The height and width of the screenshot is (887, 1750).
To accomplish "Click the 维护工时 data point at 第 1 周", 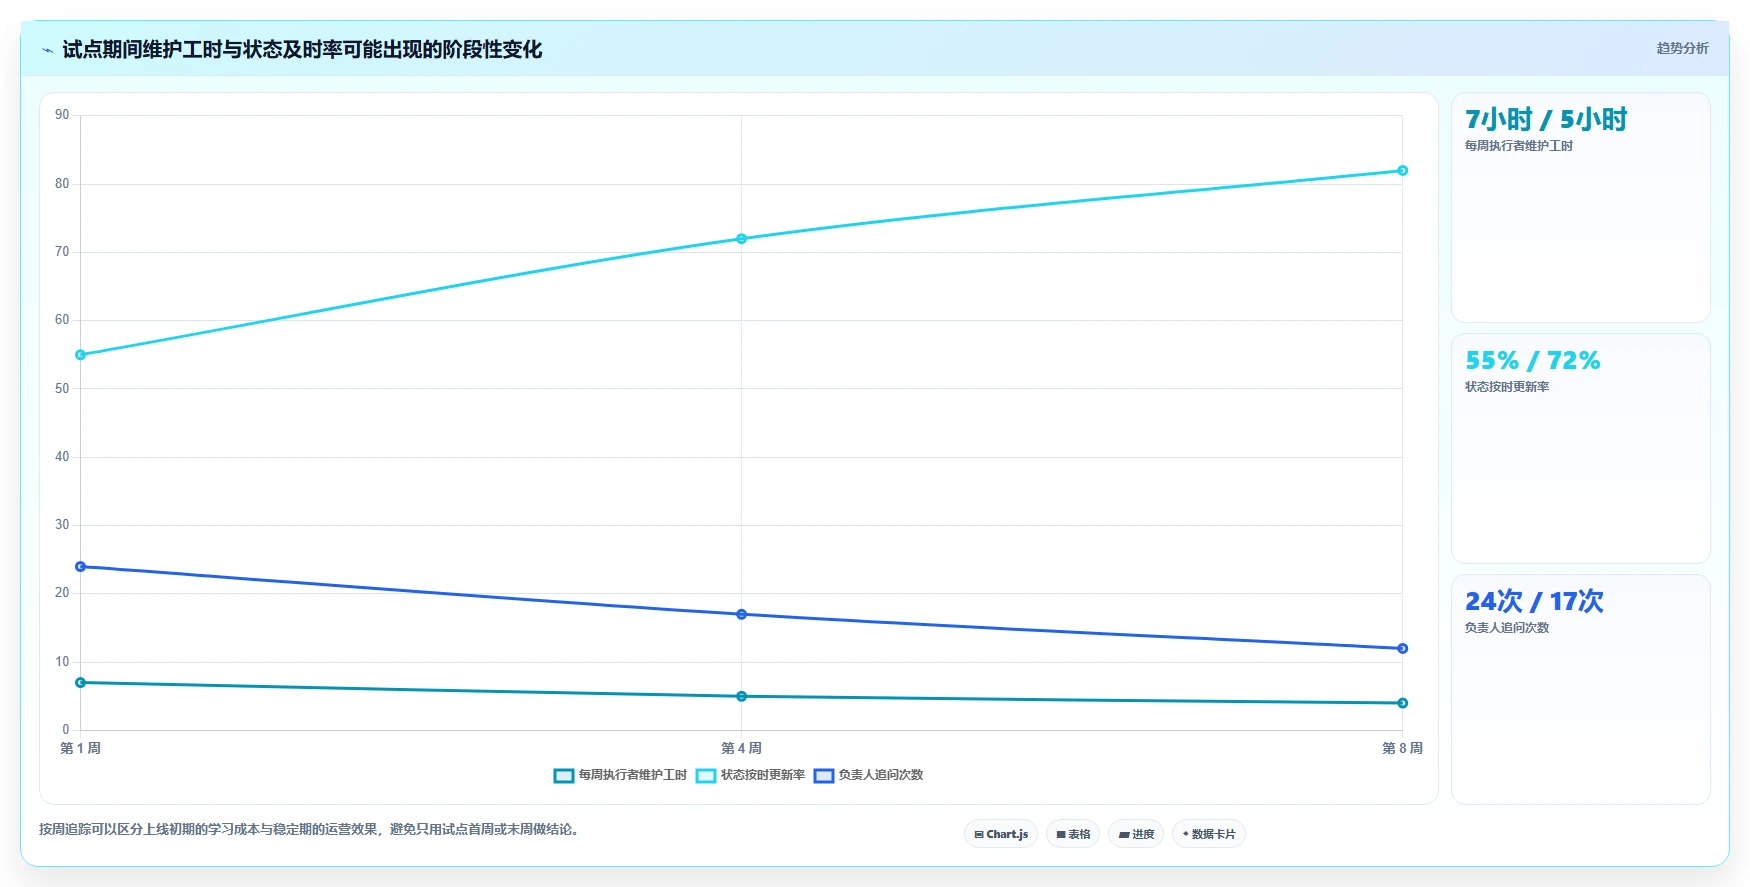I will [81, 683].
